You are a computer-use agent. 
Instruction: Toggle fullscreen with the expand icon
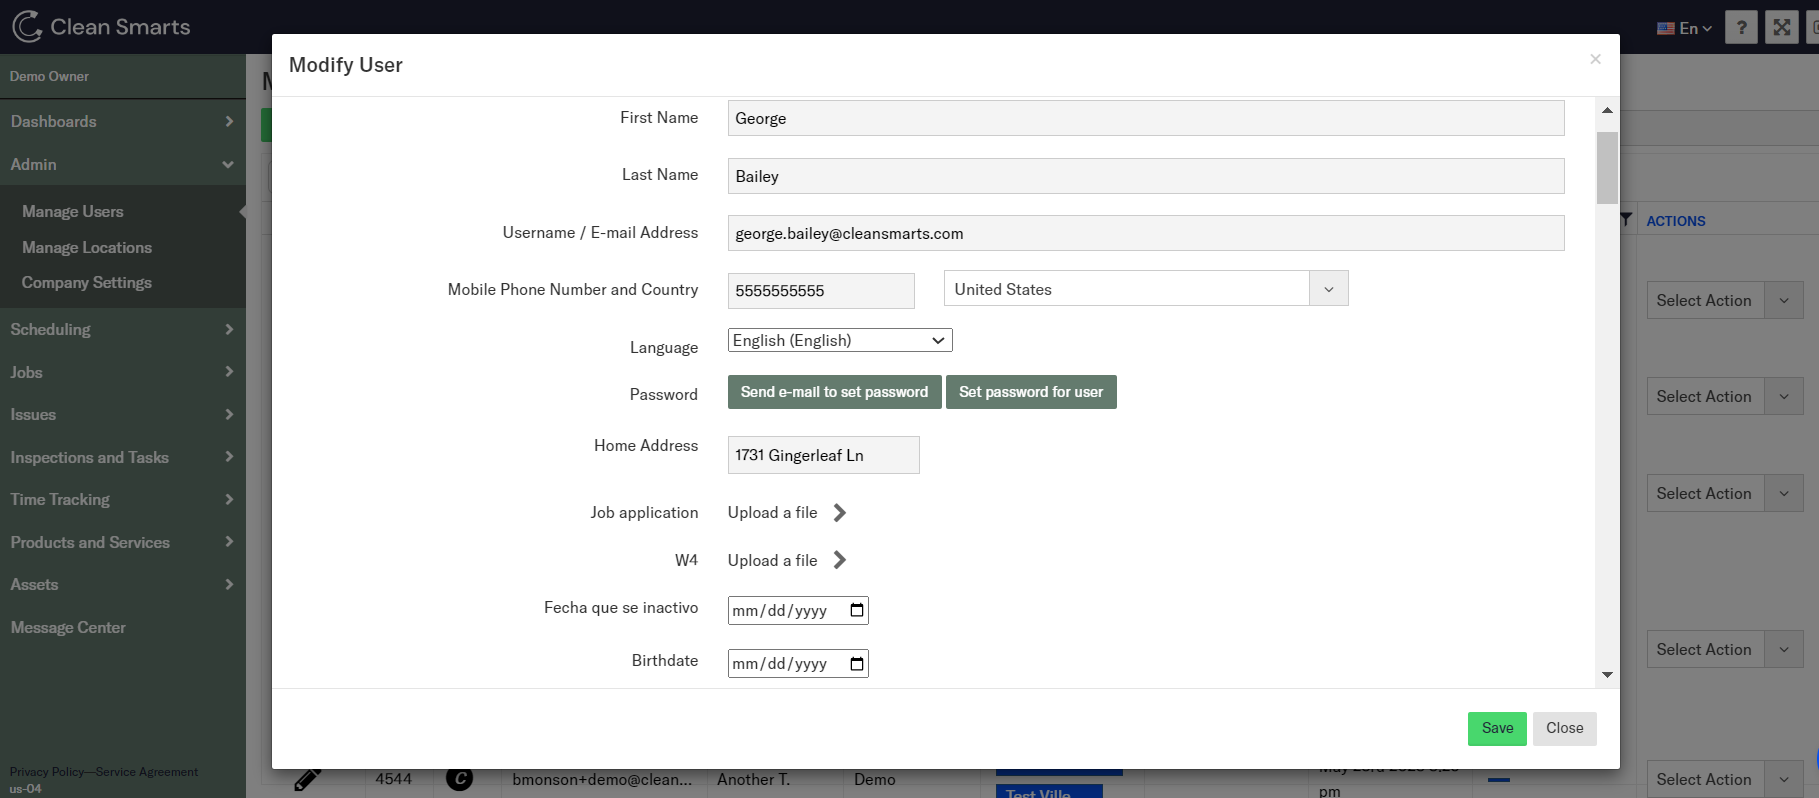(x=1782, y=27)
